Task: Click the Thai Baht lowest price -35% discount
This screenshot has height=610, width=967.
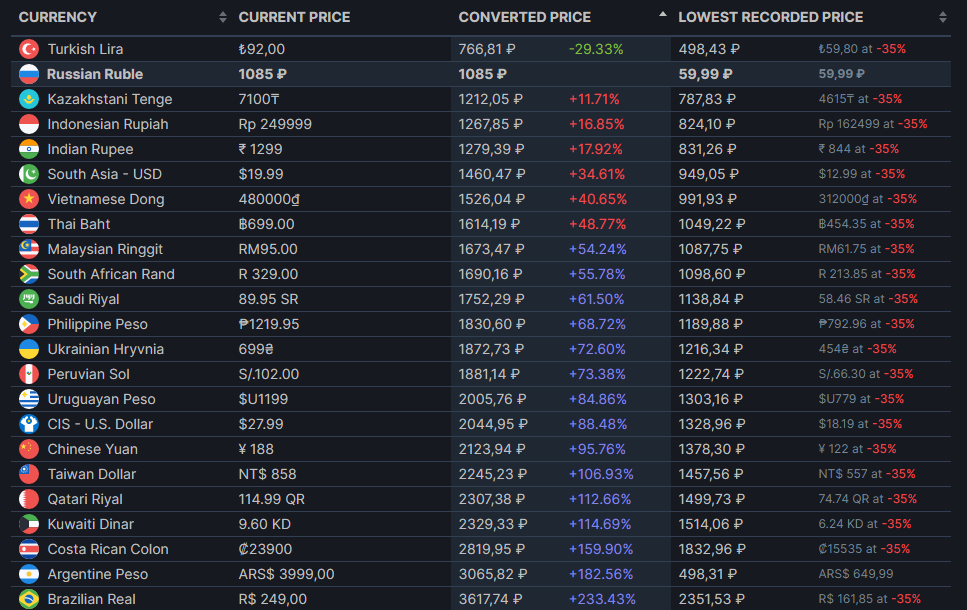Action: point(899,224)
